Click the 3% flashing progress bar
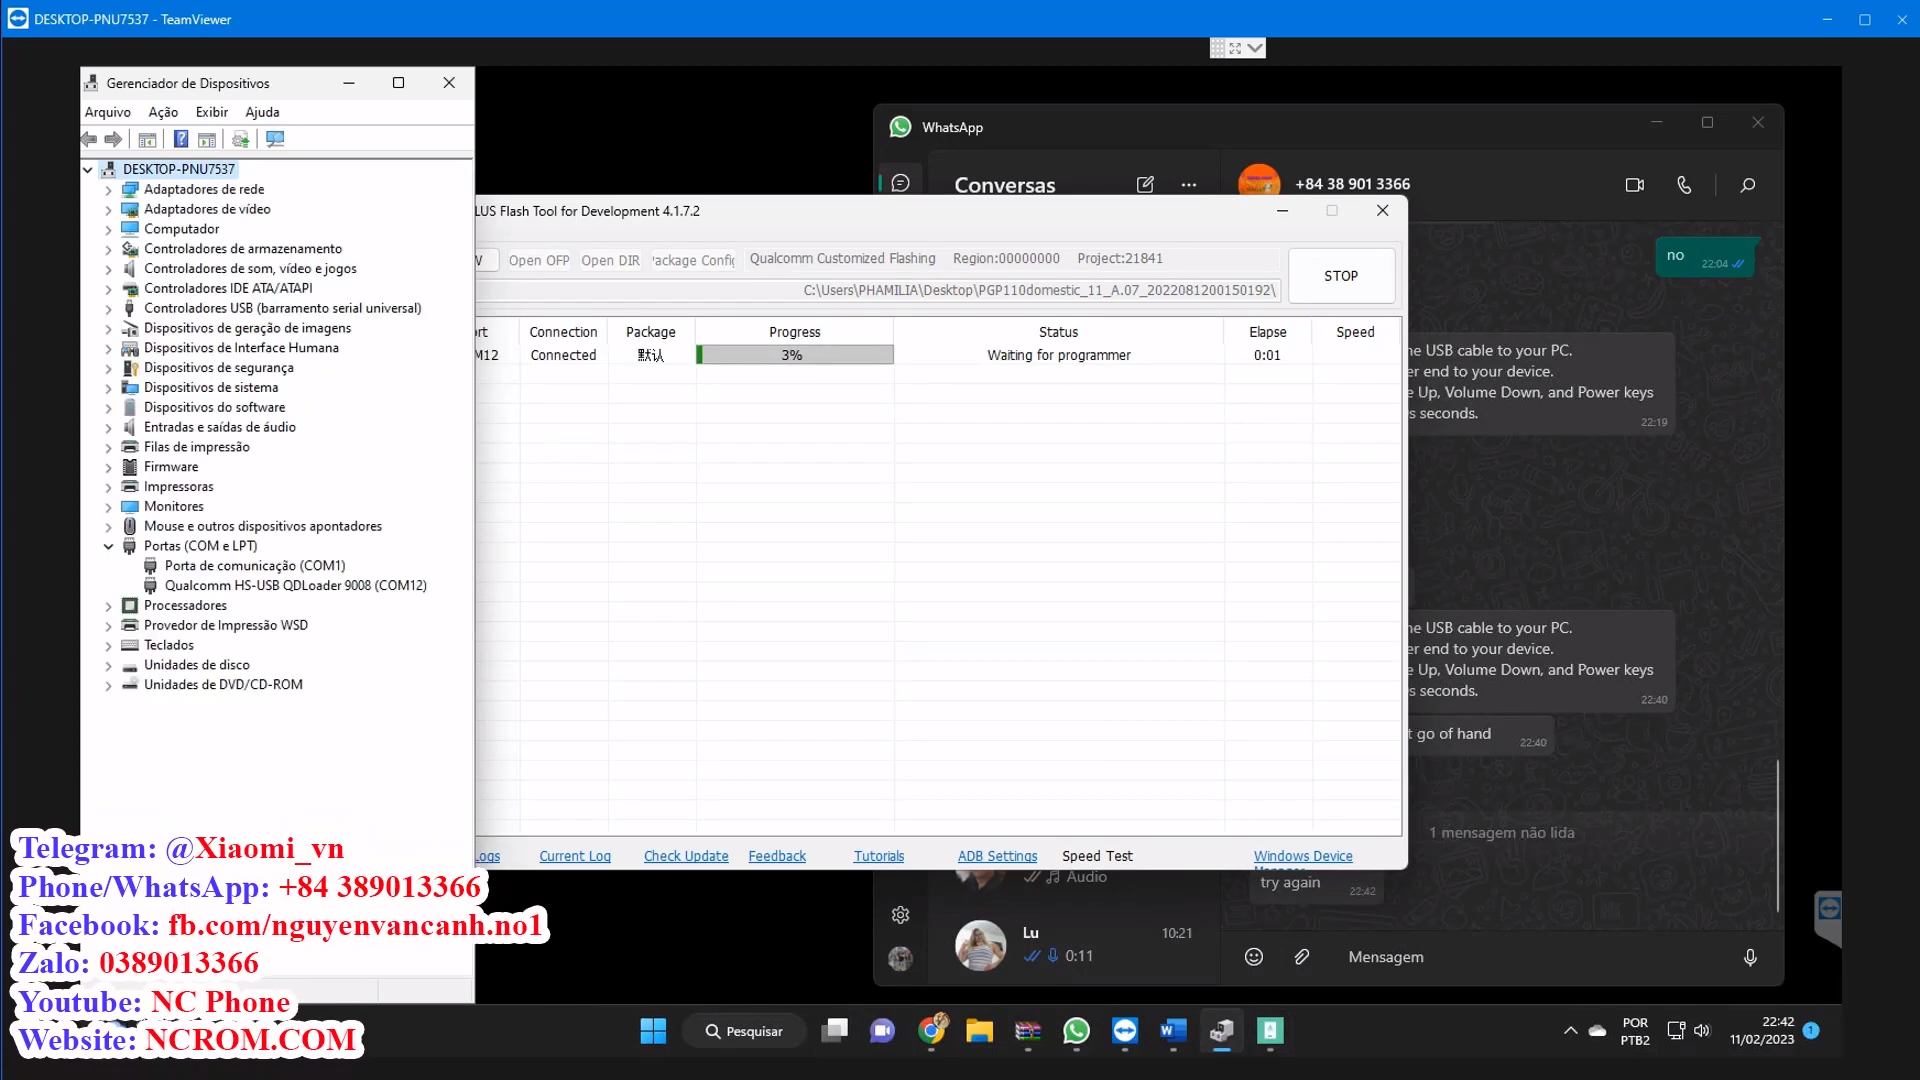 [794, 355]
